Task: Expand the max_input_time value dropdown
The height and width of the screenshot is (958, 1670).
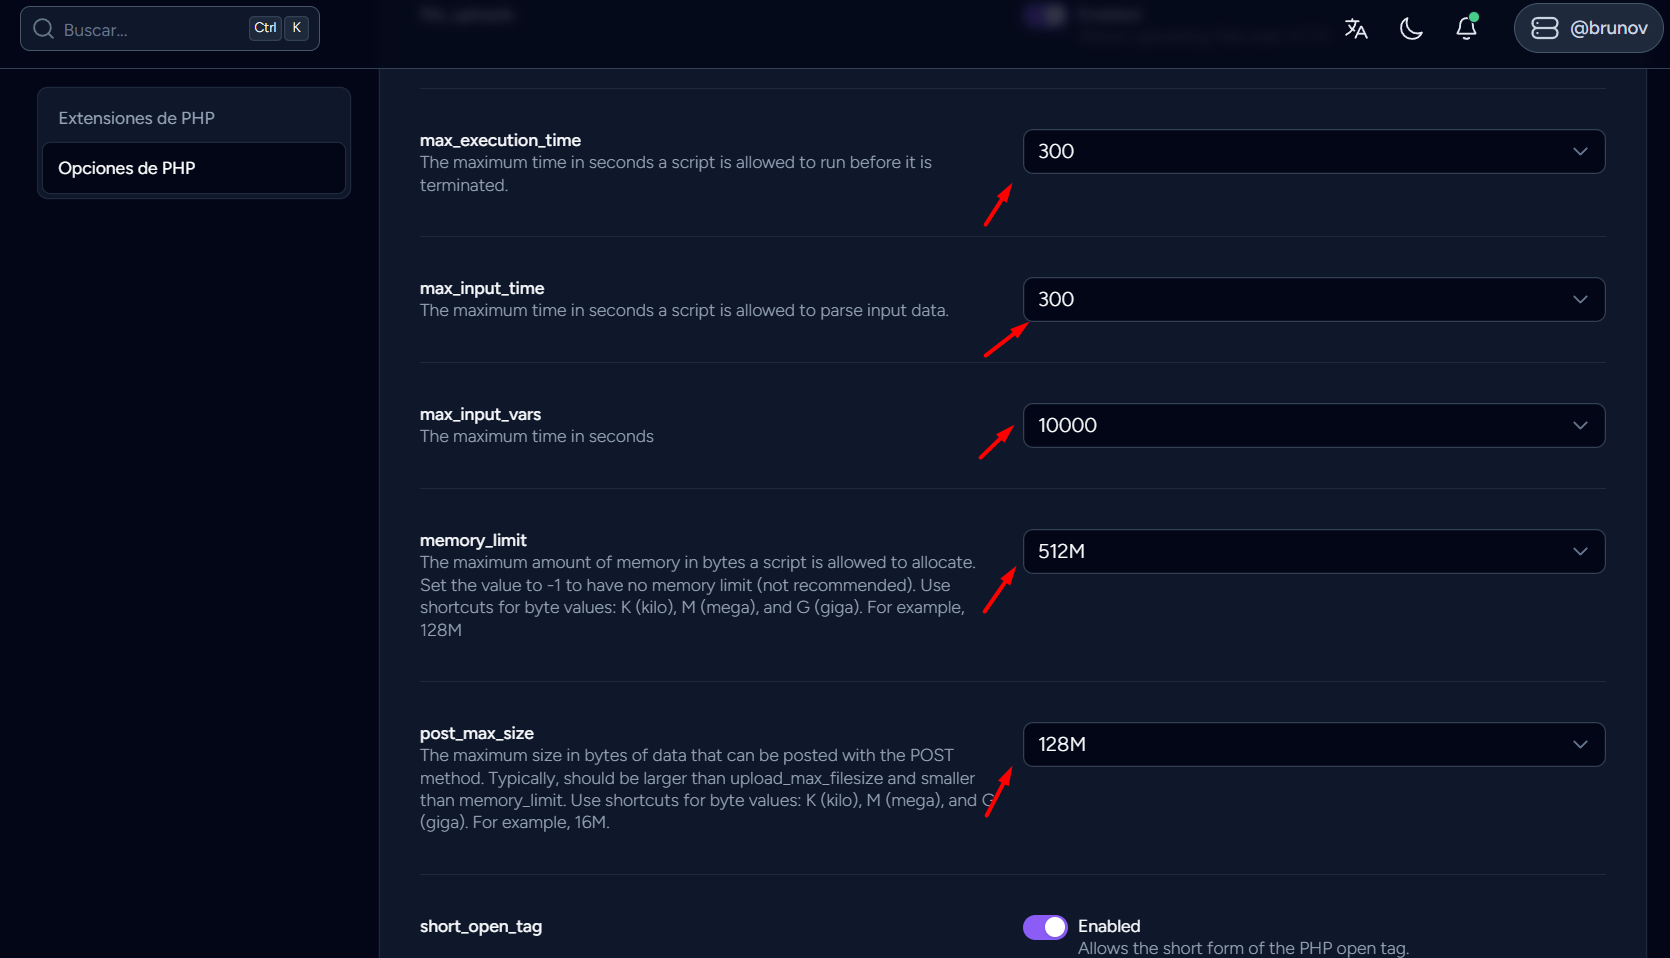Action: 1313,300
